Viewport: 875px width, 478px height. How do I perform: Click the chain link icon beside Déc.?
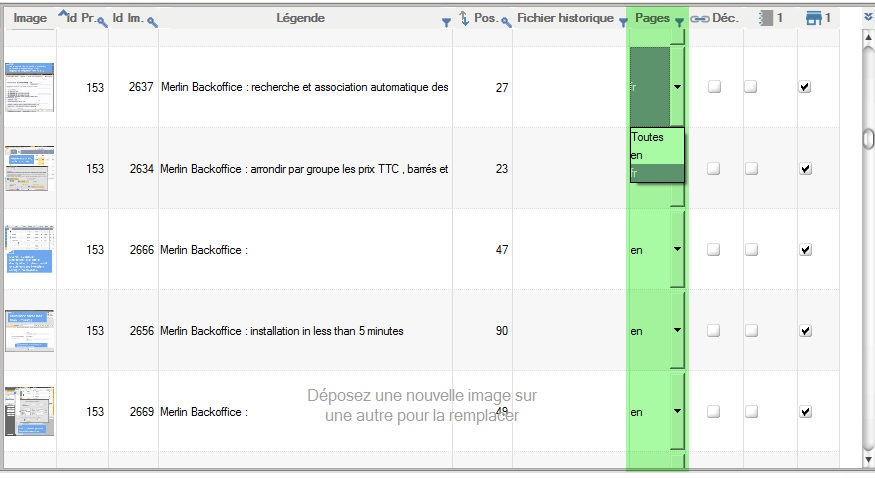700,18
